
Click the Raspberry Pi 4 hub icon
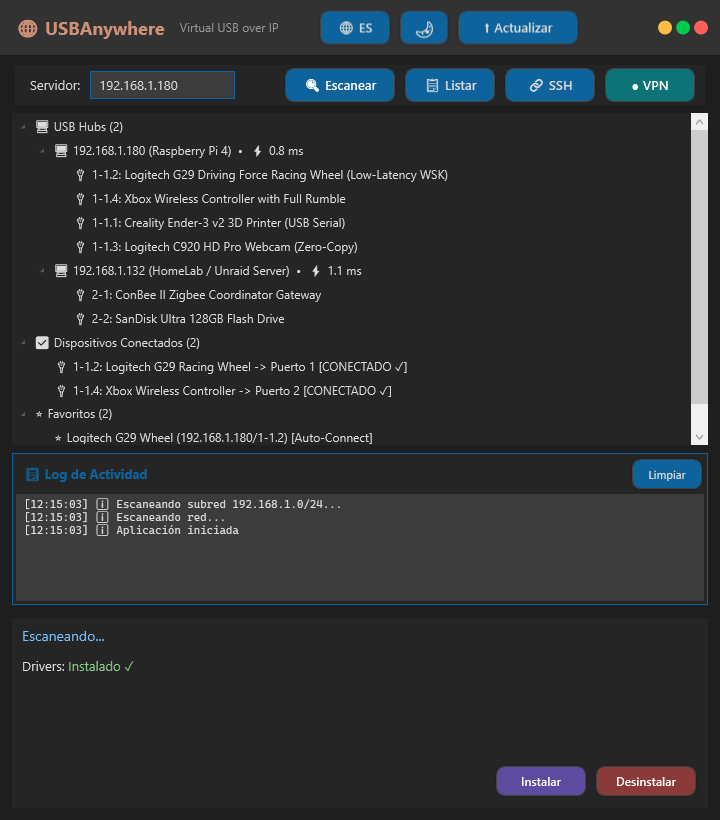coord(61,151)
